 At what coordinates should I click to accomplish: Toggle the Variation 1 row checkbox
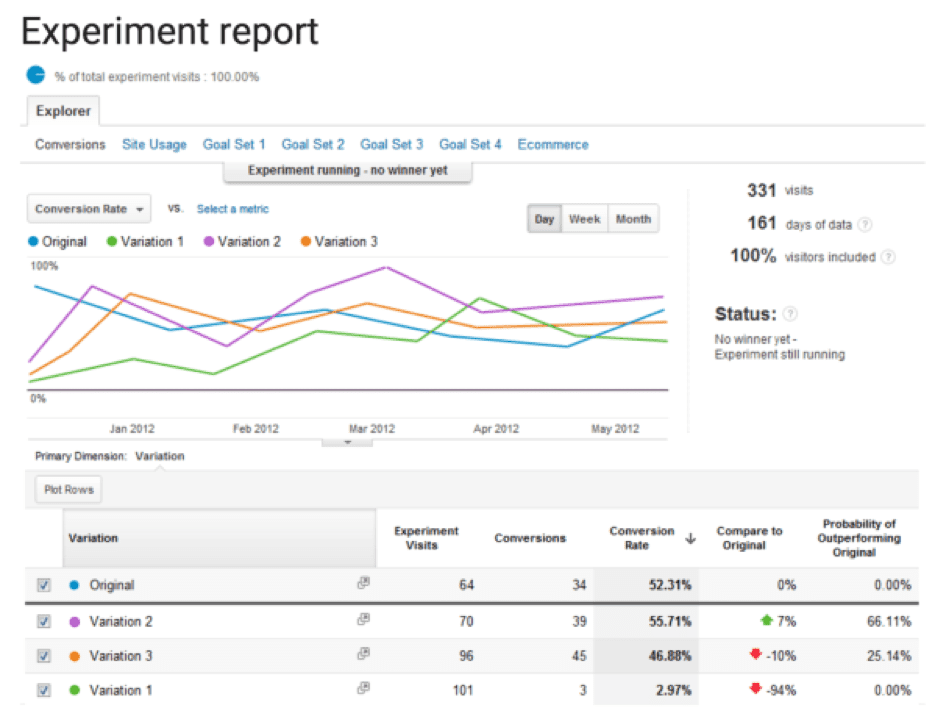point(44,690)
